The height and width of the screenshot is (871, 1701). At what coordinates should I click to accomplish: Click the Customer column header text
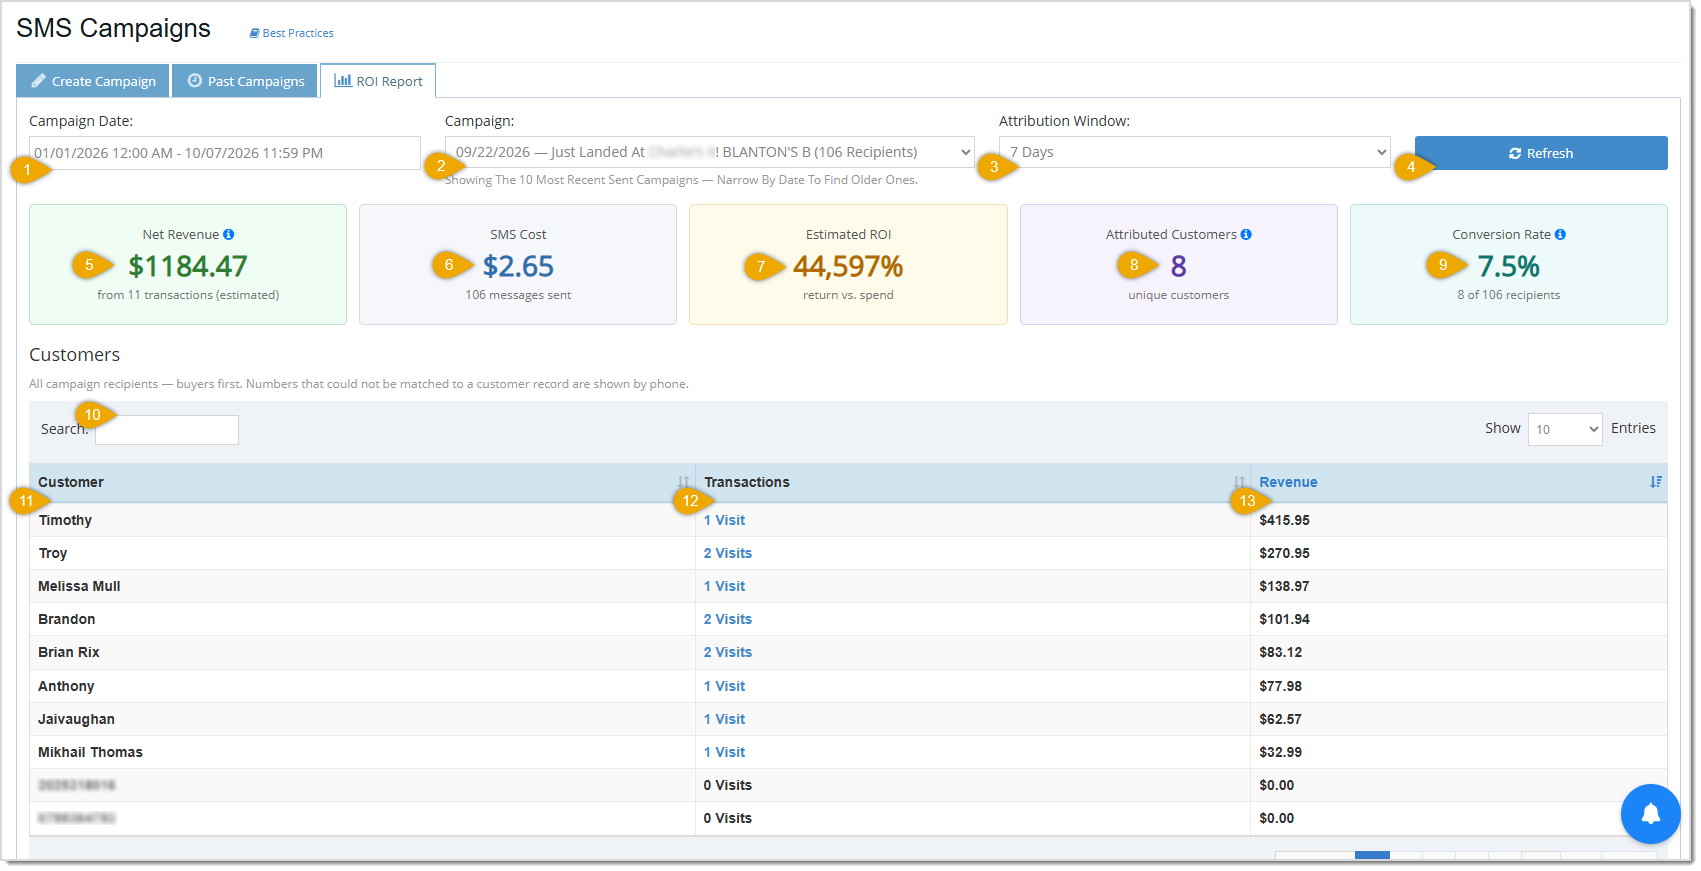click(71, 482)
